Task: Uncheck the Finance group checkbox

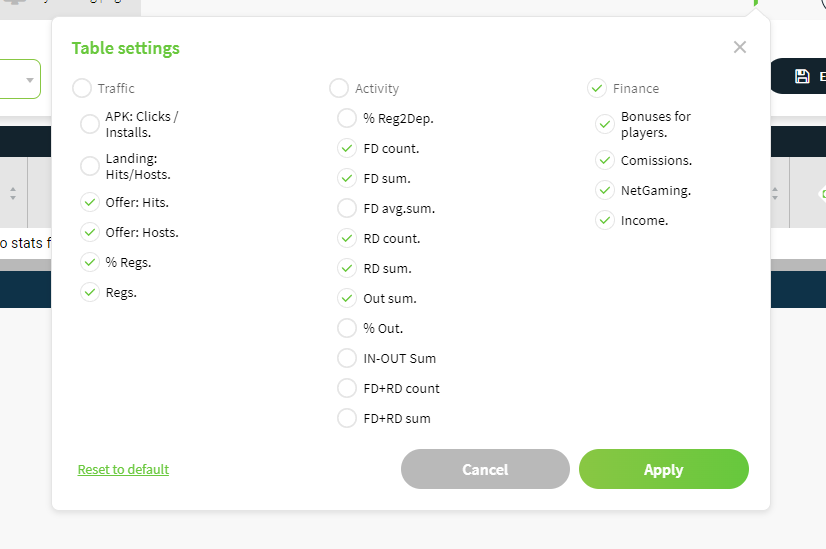Action: tap(597, 88)
